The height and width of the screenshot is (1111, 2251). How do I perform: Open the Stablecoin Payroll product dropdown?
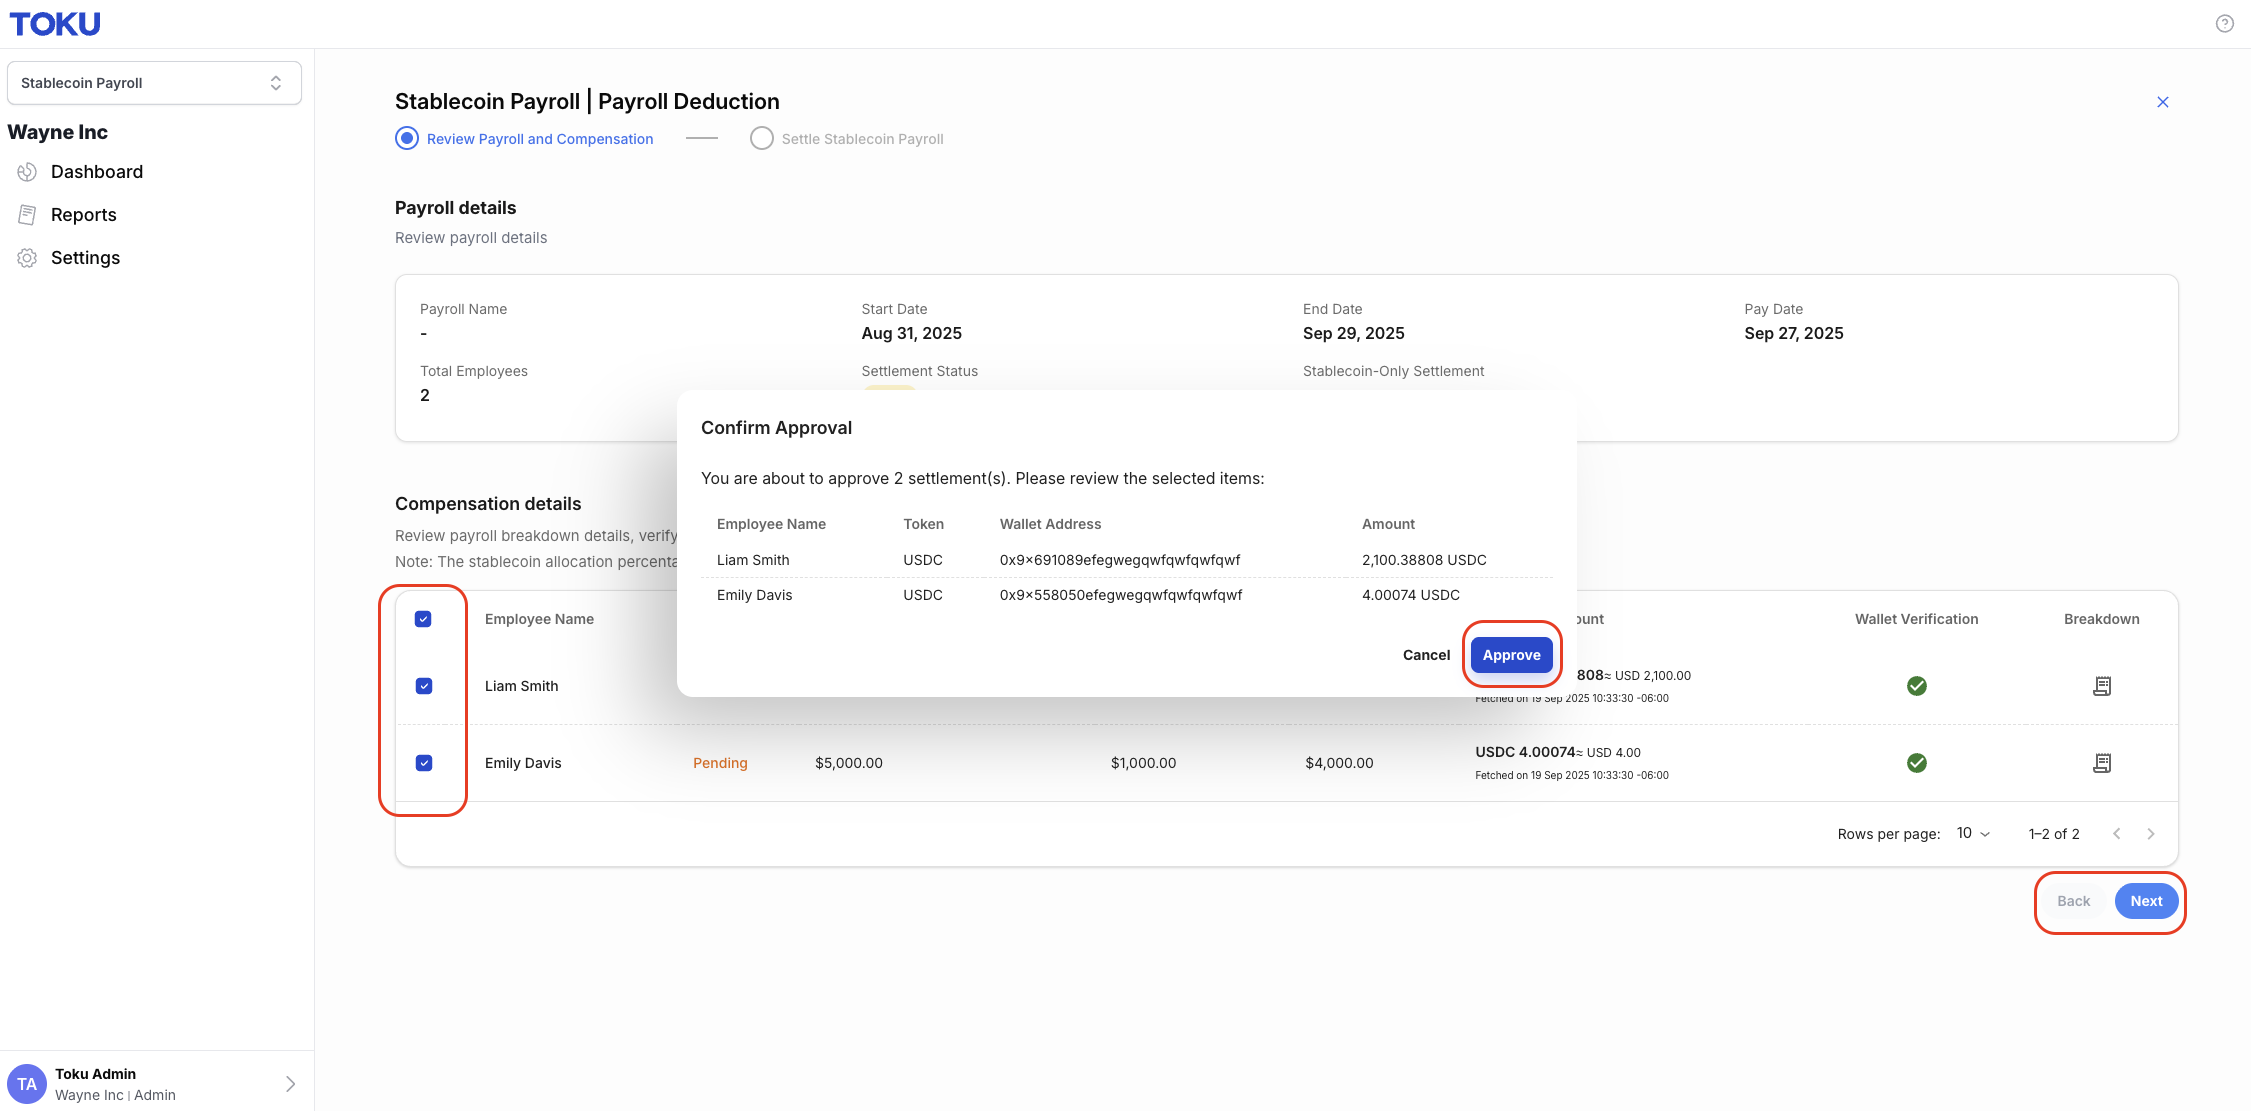pos(154,83)
